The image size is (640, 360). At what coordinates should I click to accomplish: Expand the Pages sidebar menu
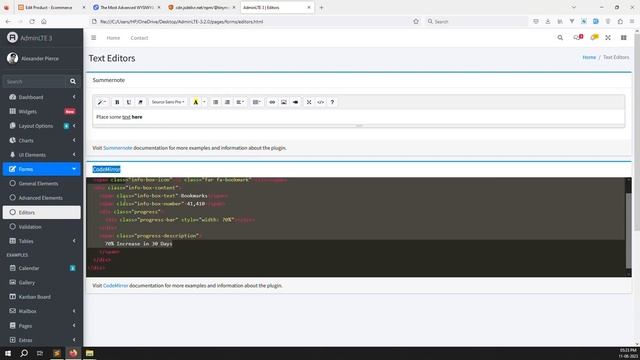pyautogui.click(x=42, y=326)
